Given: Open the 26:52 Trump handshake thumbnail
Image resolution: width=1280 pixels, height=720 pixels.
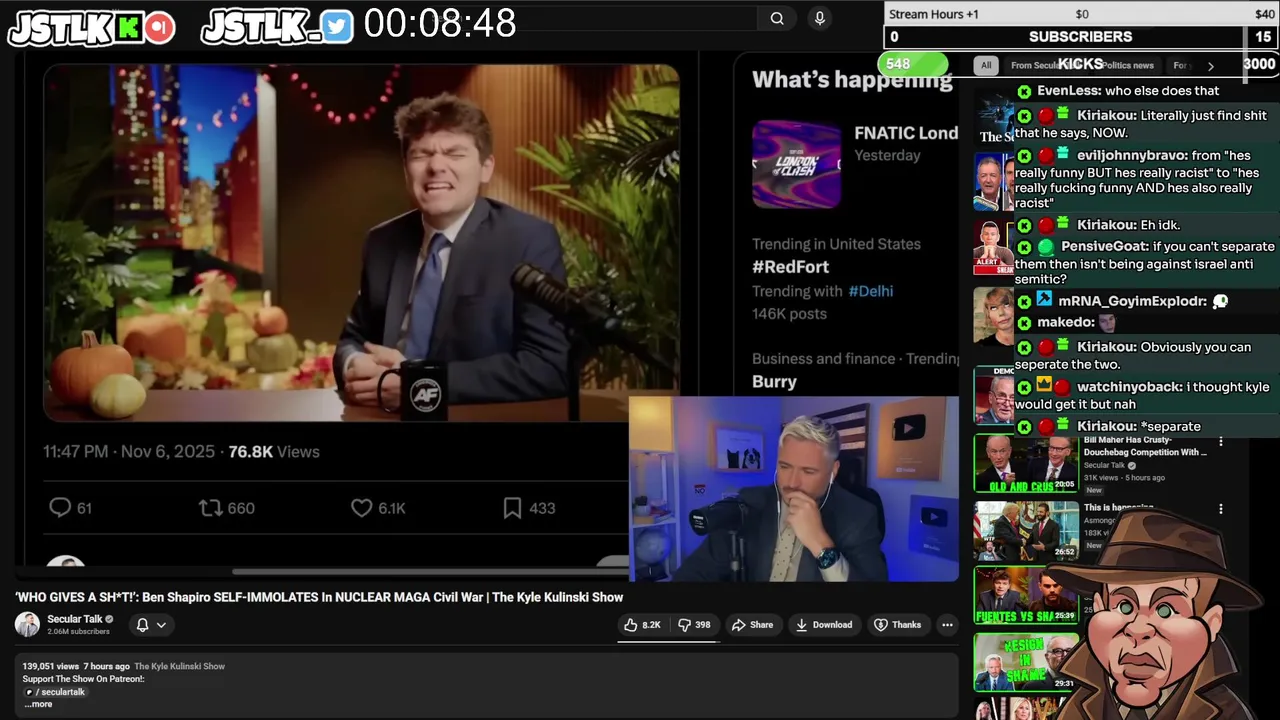Looking at the screenshot, I should [1026, 530].
